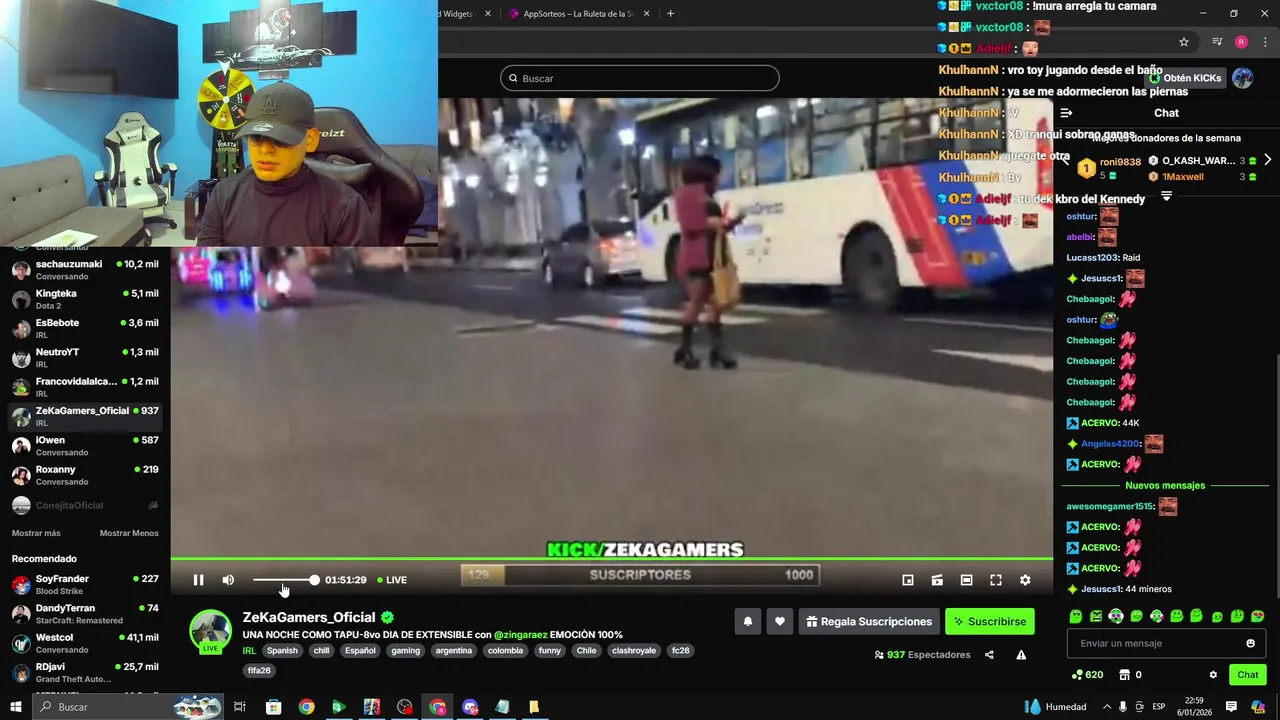Screen dimensions: 1280x720
Task: Enable picture-in-picture mini player icon
Action: click(908, 580)
